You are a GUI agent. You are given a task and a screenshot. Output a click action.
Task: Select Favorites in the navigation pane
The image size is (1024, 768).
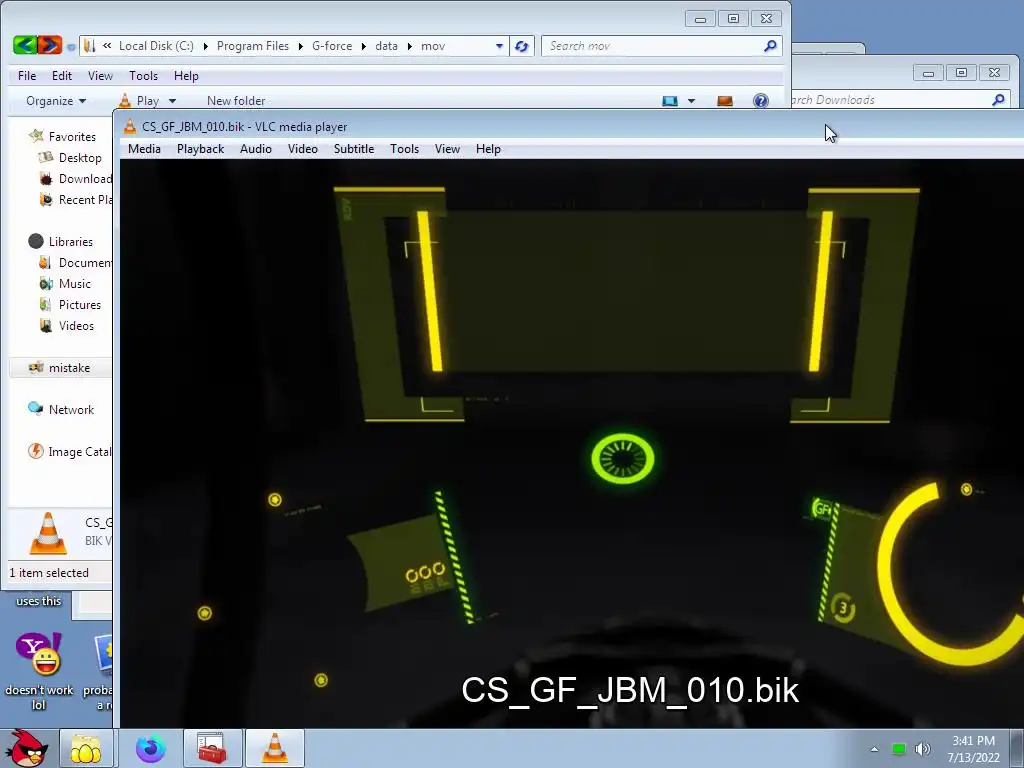tap(72, 136)
